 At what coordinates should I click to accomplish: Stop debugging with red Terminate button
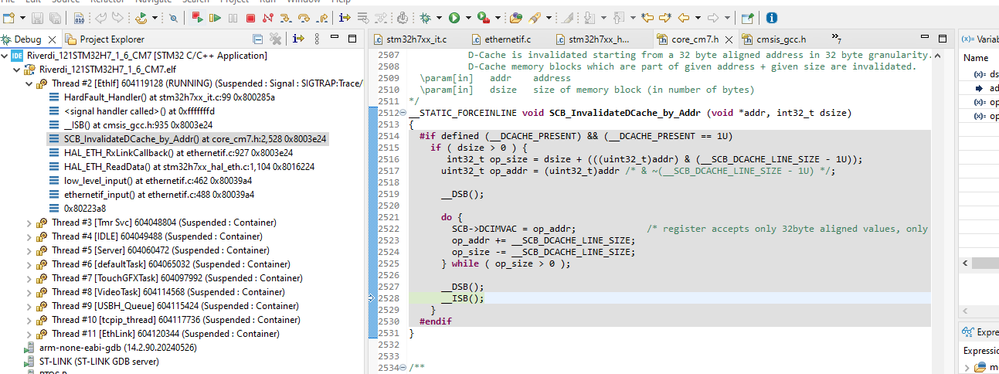point(250,18)
